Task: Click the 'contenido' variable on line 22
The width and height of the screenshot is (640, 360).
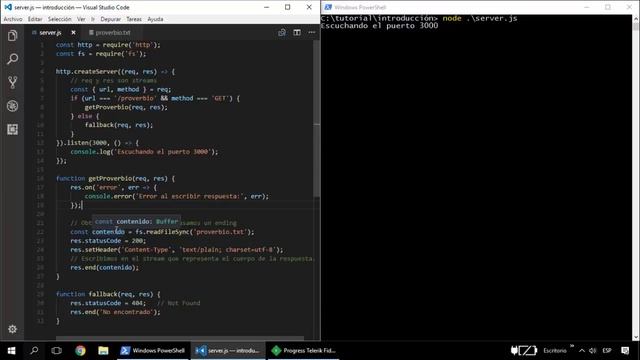Action: click(108, 232)
